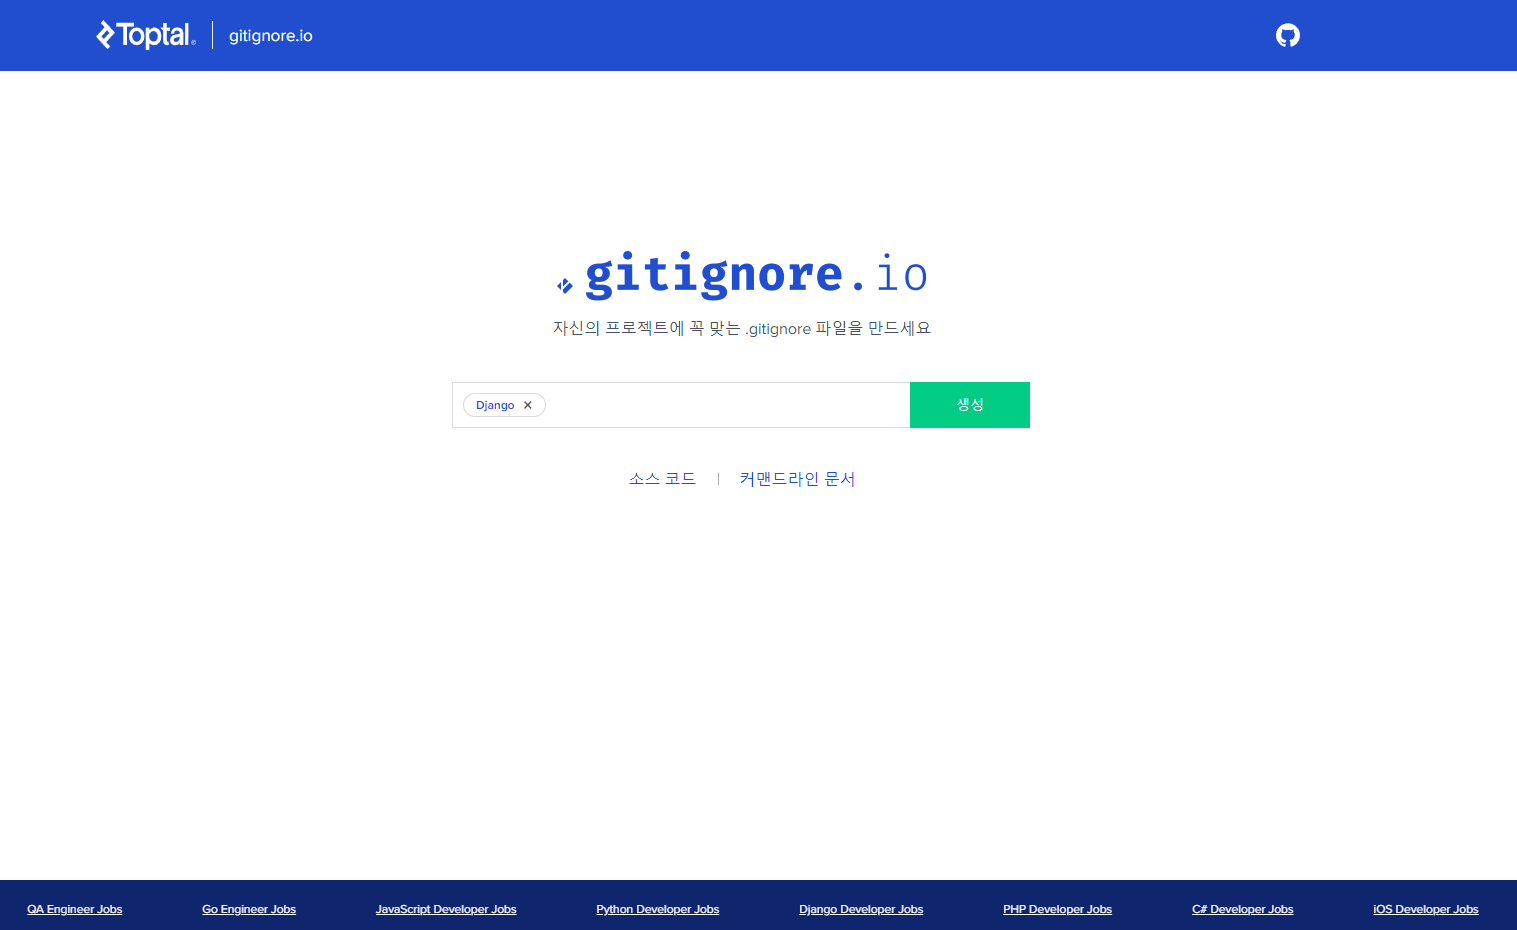This screenshot has width=1517, height=930.
Task: Click the gitignore.io header link
Action: pyautogui.click(x=271, y=36)
